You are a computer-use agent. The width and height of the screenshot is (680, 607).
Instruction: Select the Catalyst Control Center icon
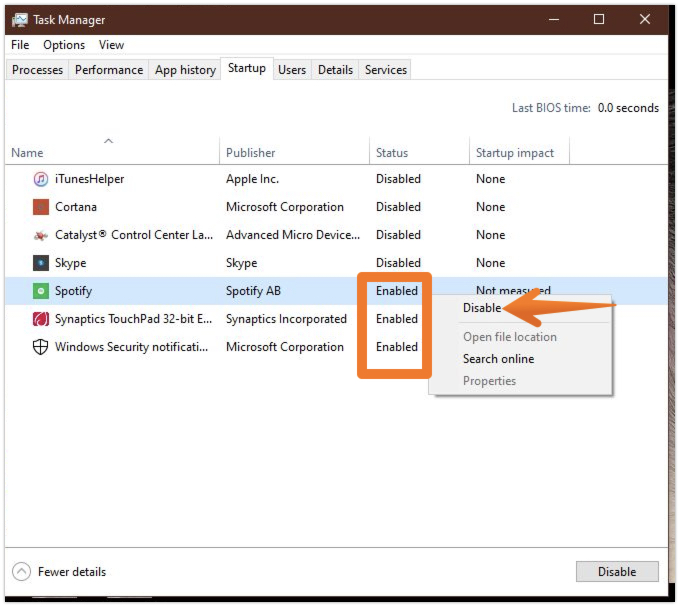coord(41,235)
